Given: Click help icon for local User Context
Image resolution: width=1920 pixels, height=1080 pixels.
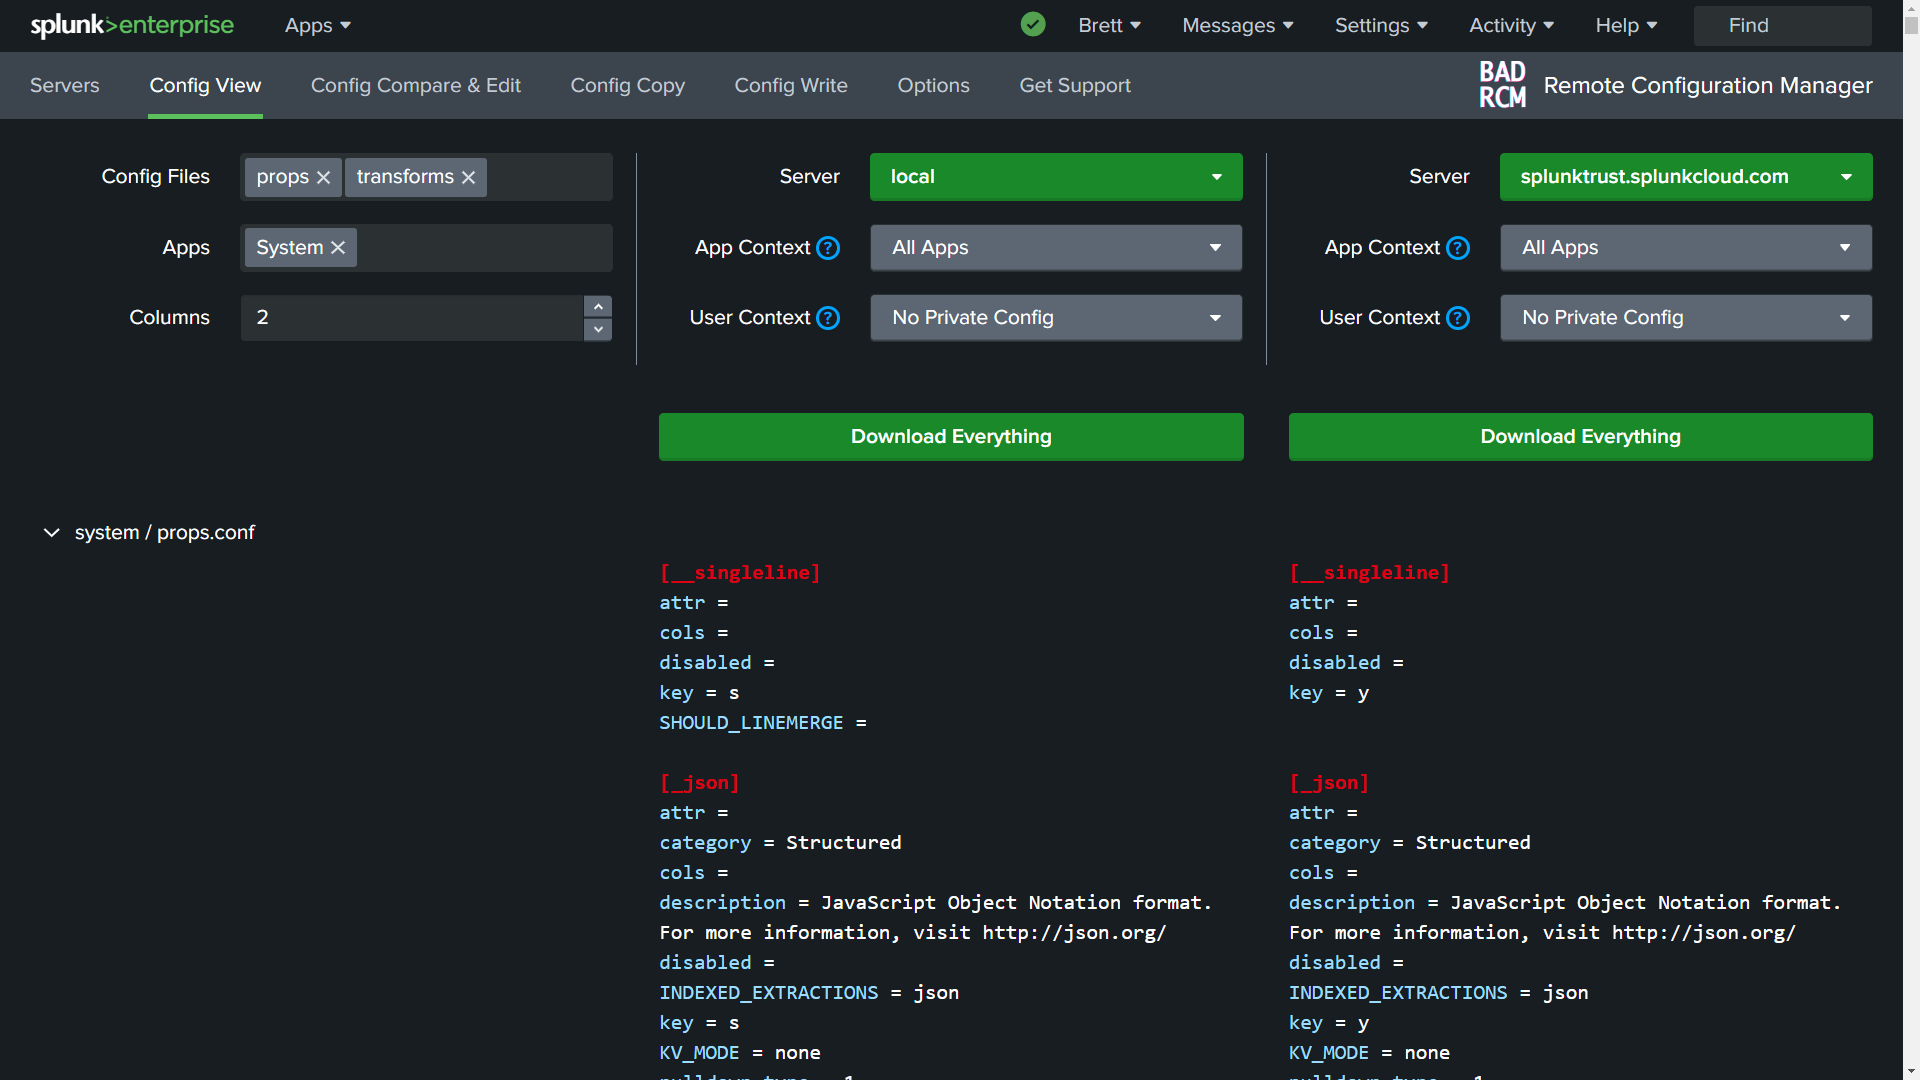Looking at the screenshot, I should [x=828, y=318].
